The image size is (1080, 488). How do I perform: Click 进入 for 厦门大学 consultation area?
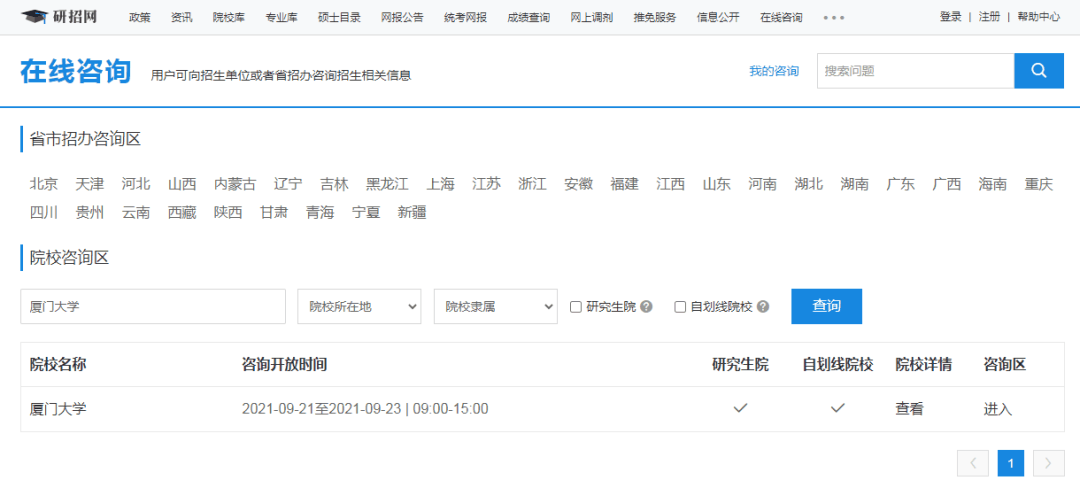click(x=998, y=409)
